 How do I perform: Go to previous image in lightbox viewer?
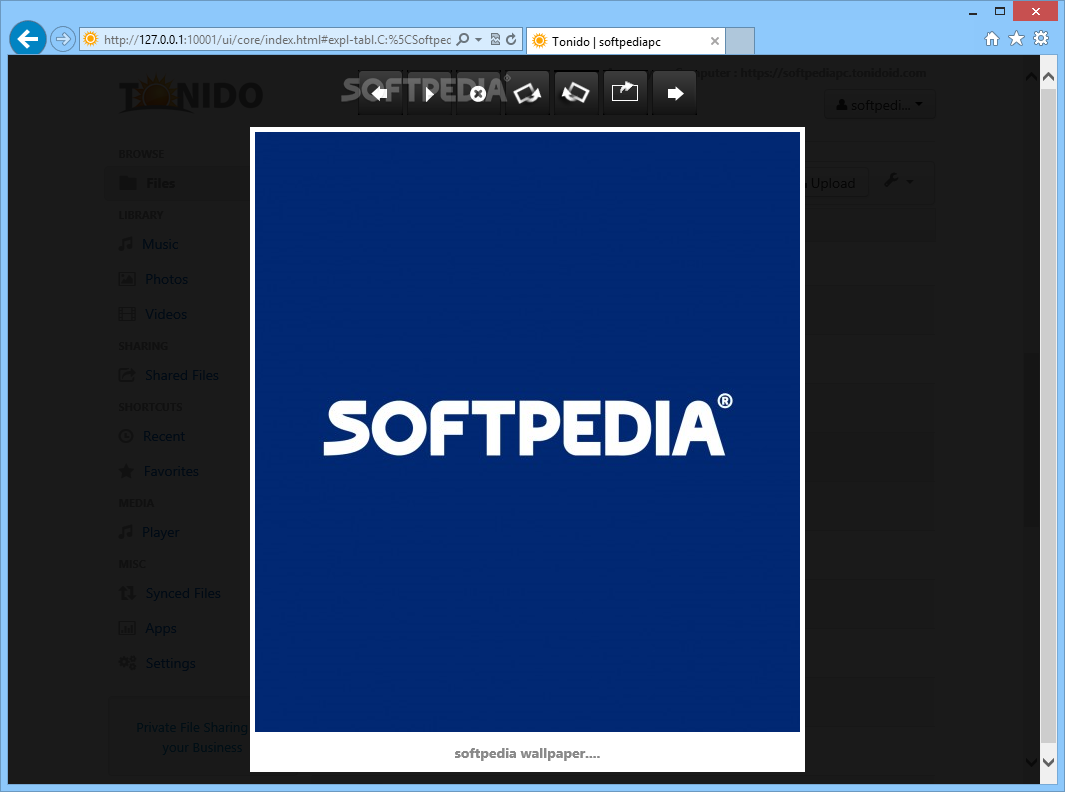(x=380, y=93)
